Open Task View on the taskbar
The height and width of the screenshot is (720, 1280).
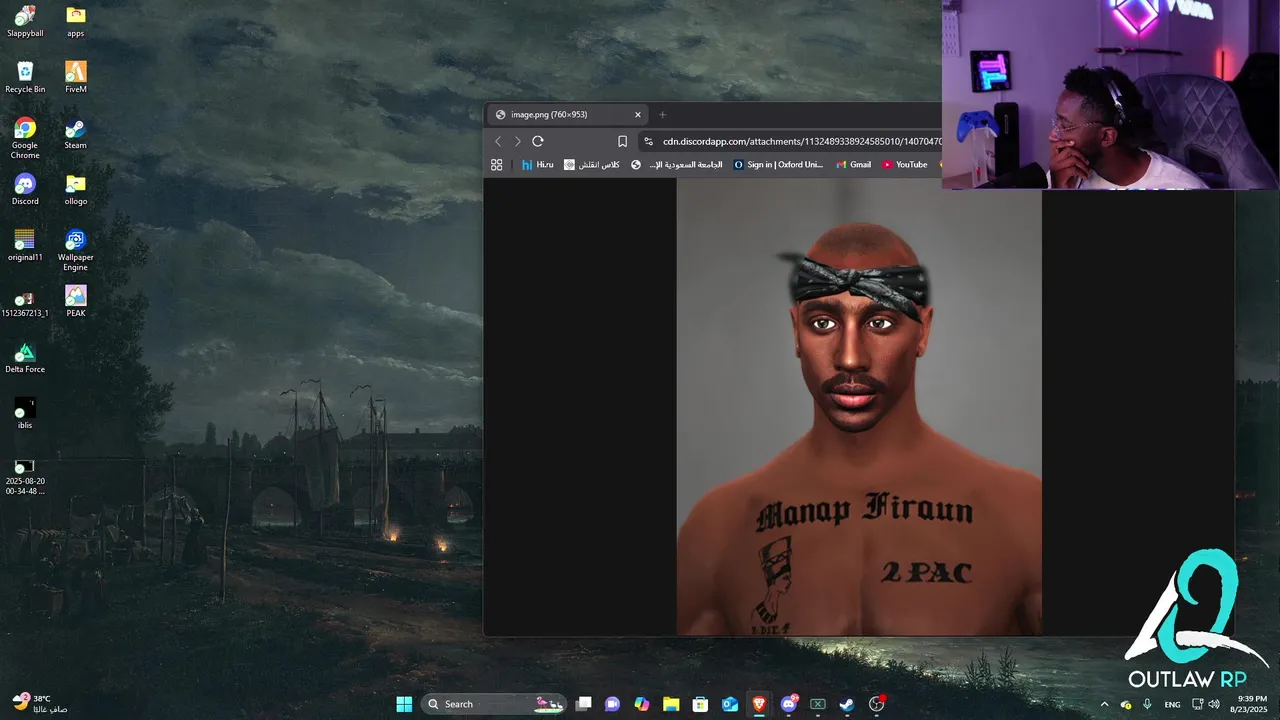pos(584,704)
